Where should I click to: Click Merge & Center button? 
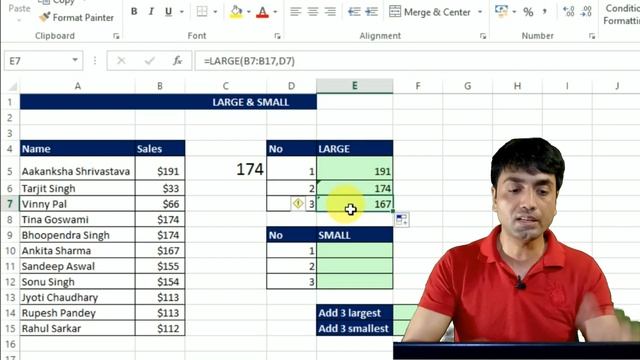point(430,12)
